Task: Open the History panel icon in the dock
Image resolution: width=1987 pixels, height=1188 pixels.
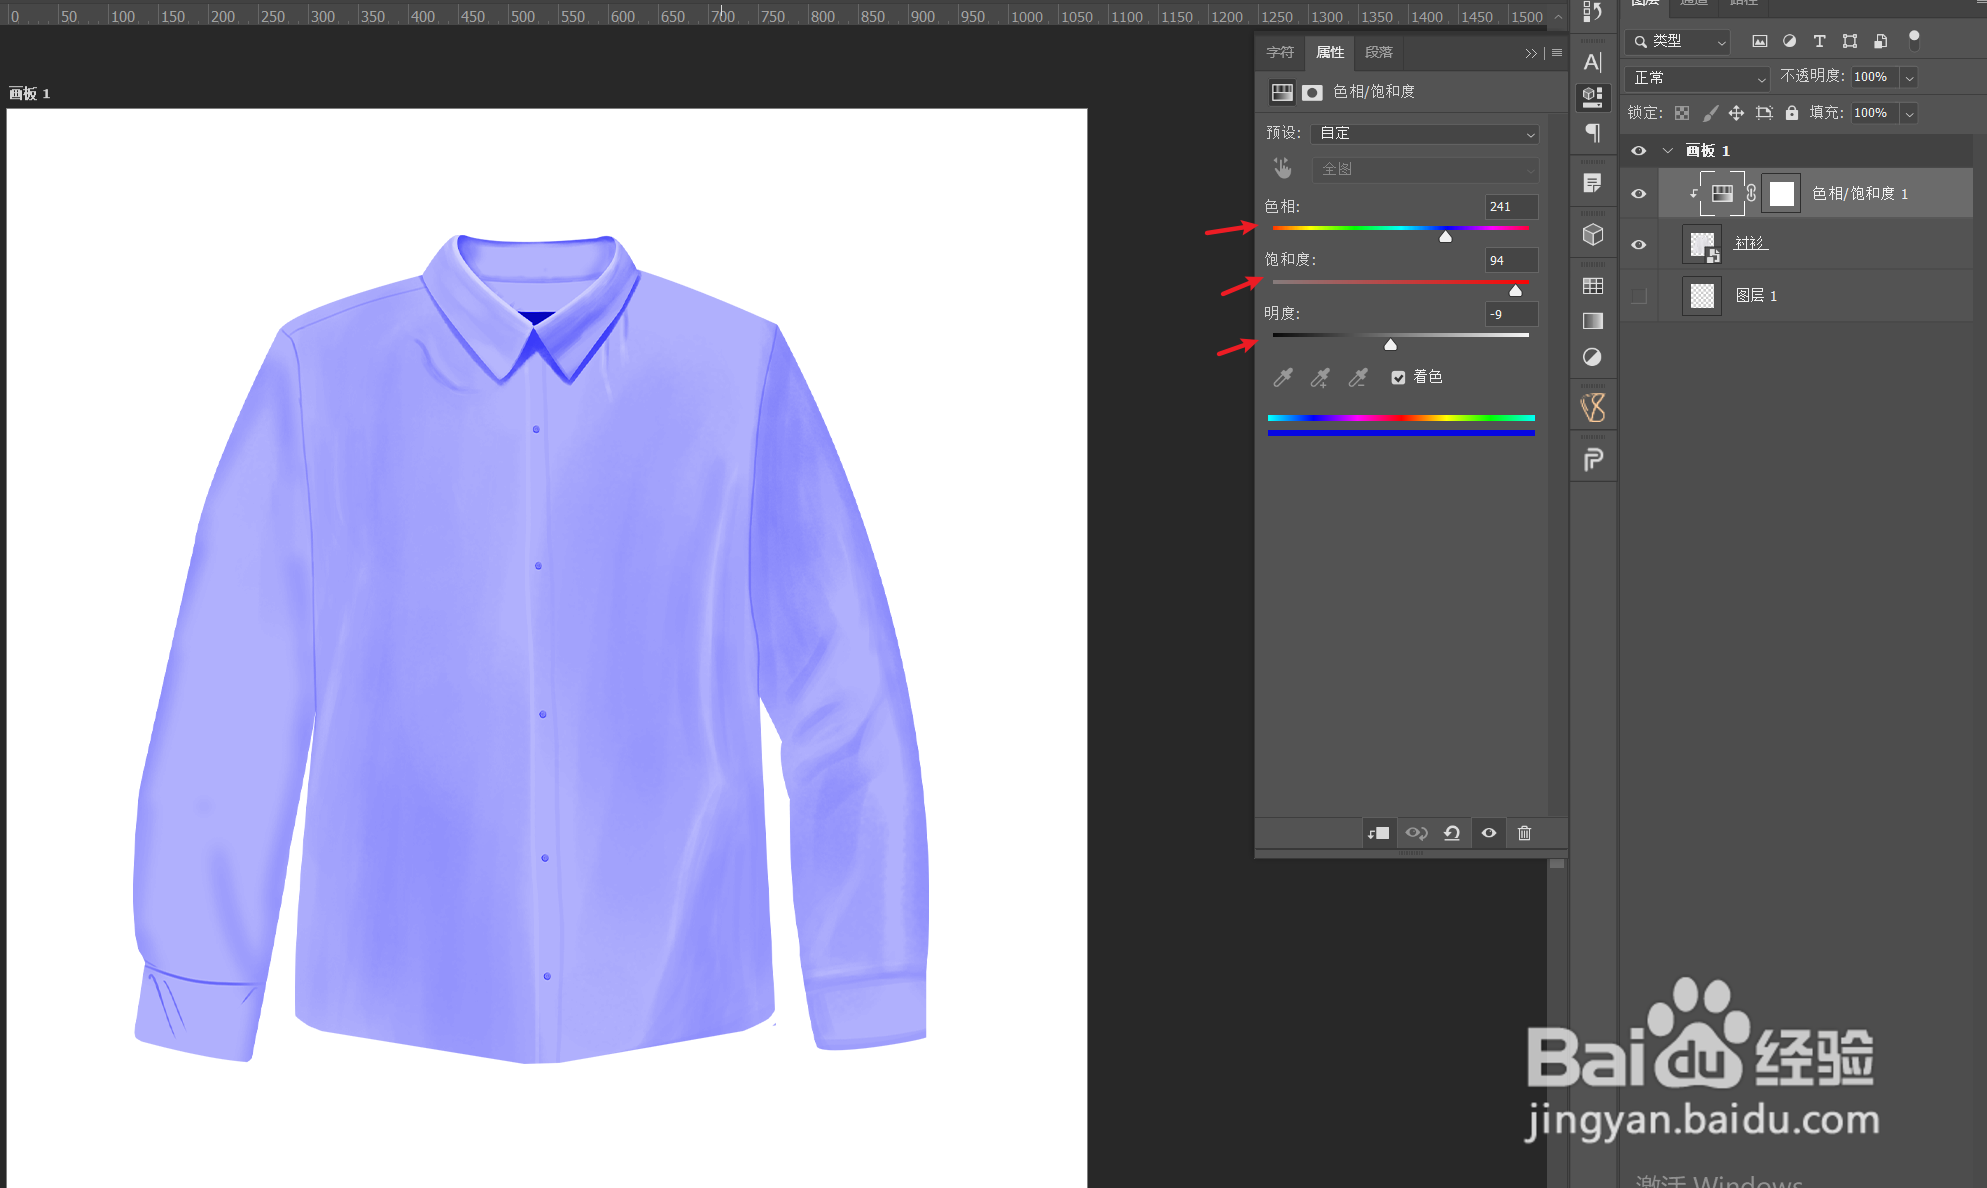Action: coord(1593,12)
